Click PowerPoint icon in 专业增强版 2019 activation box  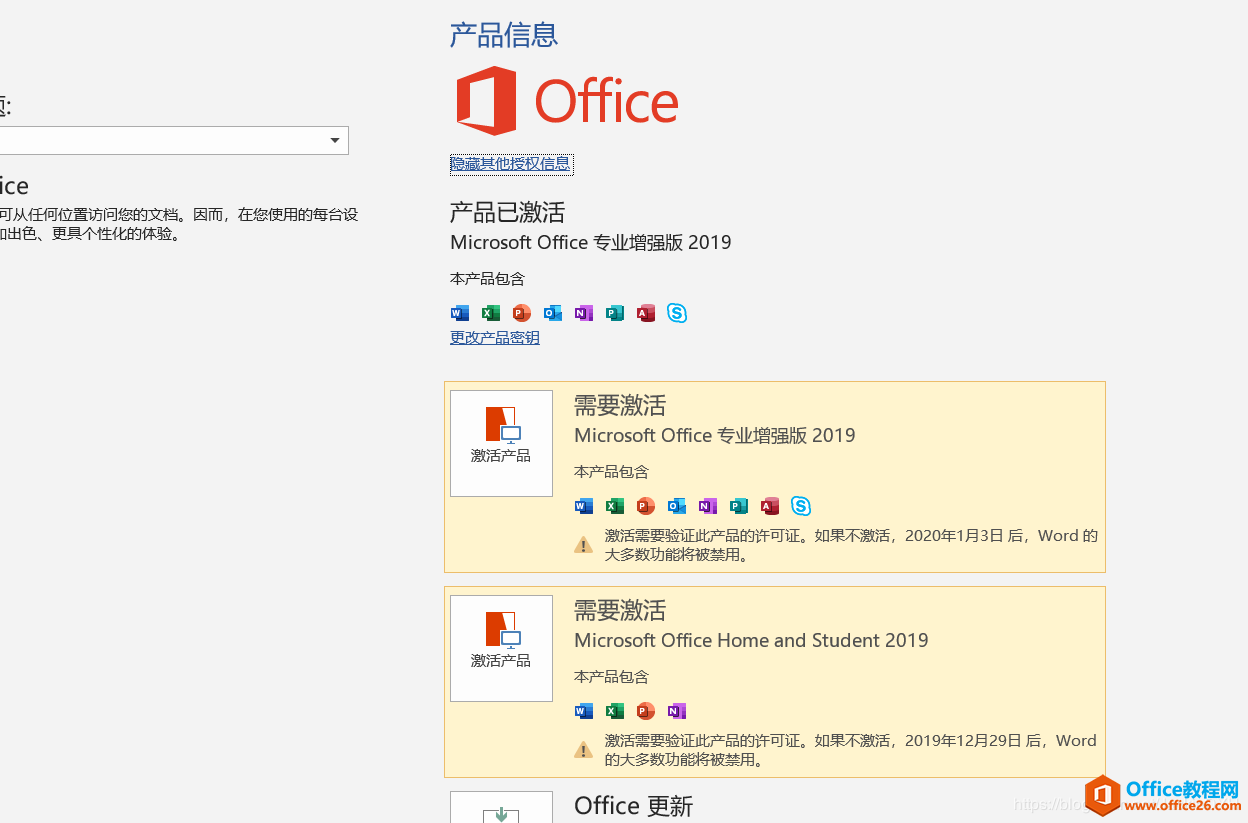(x=646, y=506)
